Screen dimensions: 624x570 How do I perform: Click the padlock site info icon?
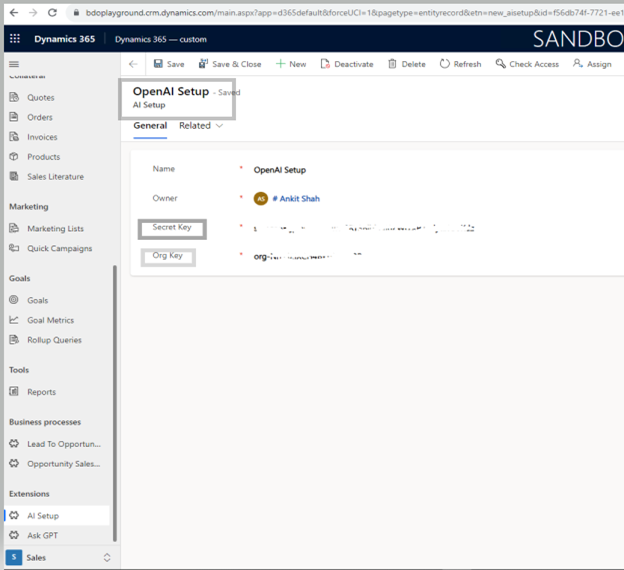point(76,13)
